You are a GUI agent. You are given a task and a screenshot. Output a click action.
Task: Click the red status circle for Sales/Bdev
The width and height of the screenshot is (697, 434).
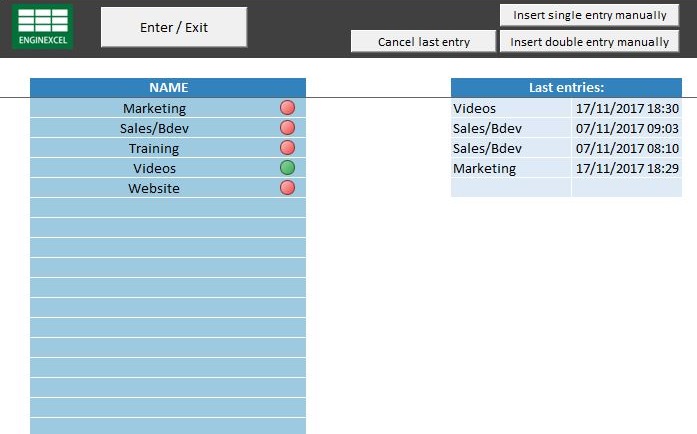tap(288, 128)
